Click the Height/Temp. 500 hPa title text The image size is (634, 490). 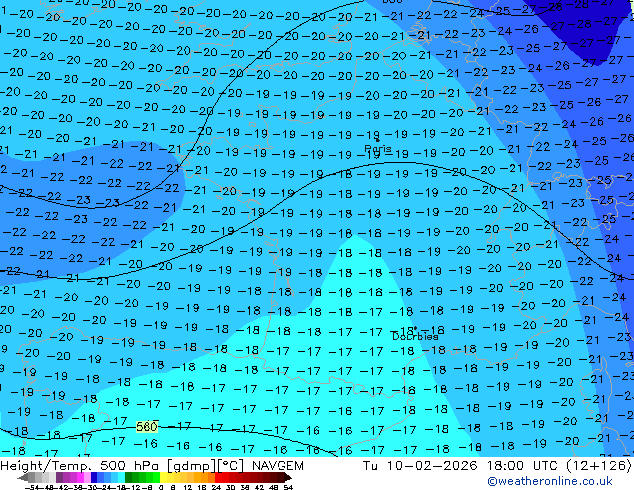point(81,466)
